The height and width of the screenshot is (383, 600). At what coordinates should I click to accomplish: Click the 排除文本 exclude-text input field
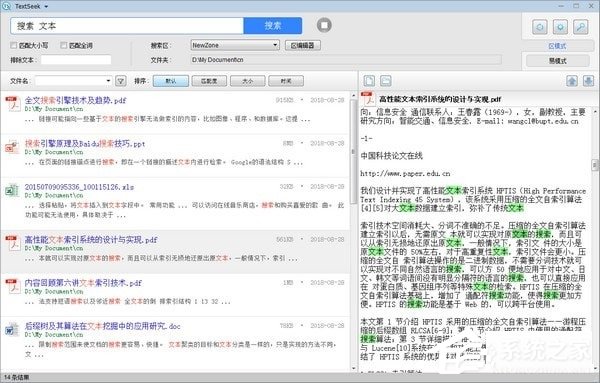[x=76, y=60]
